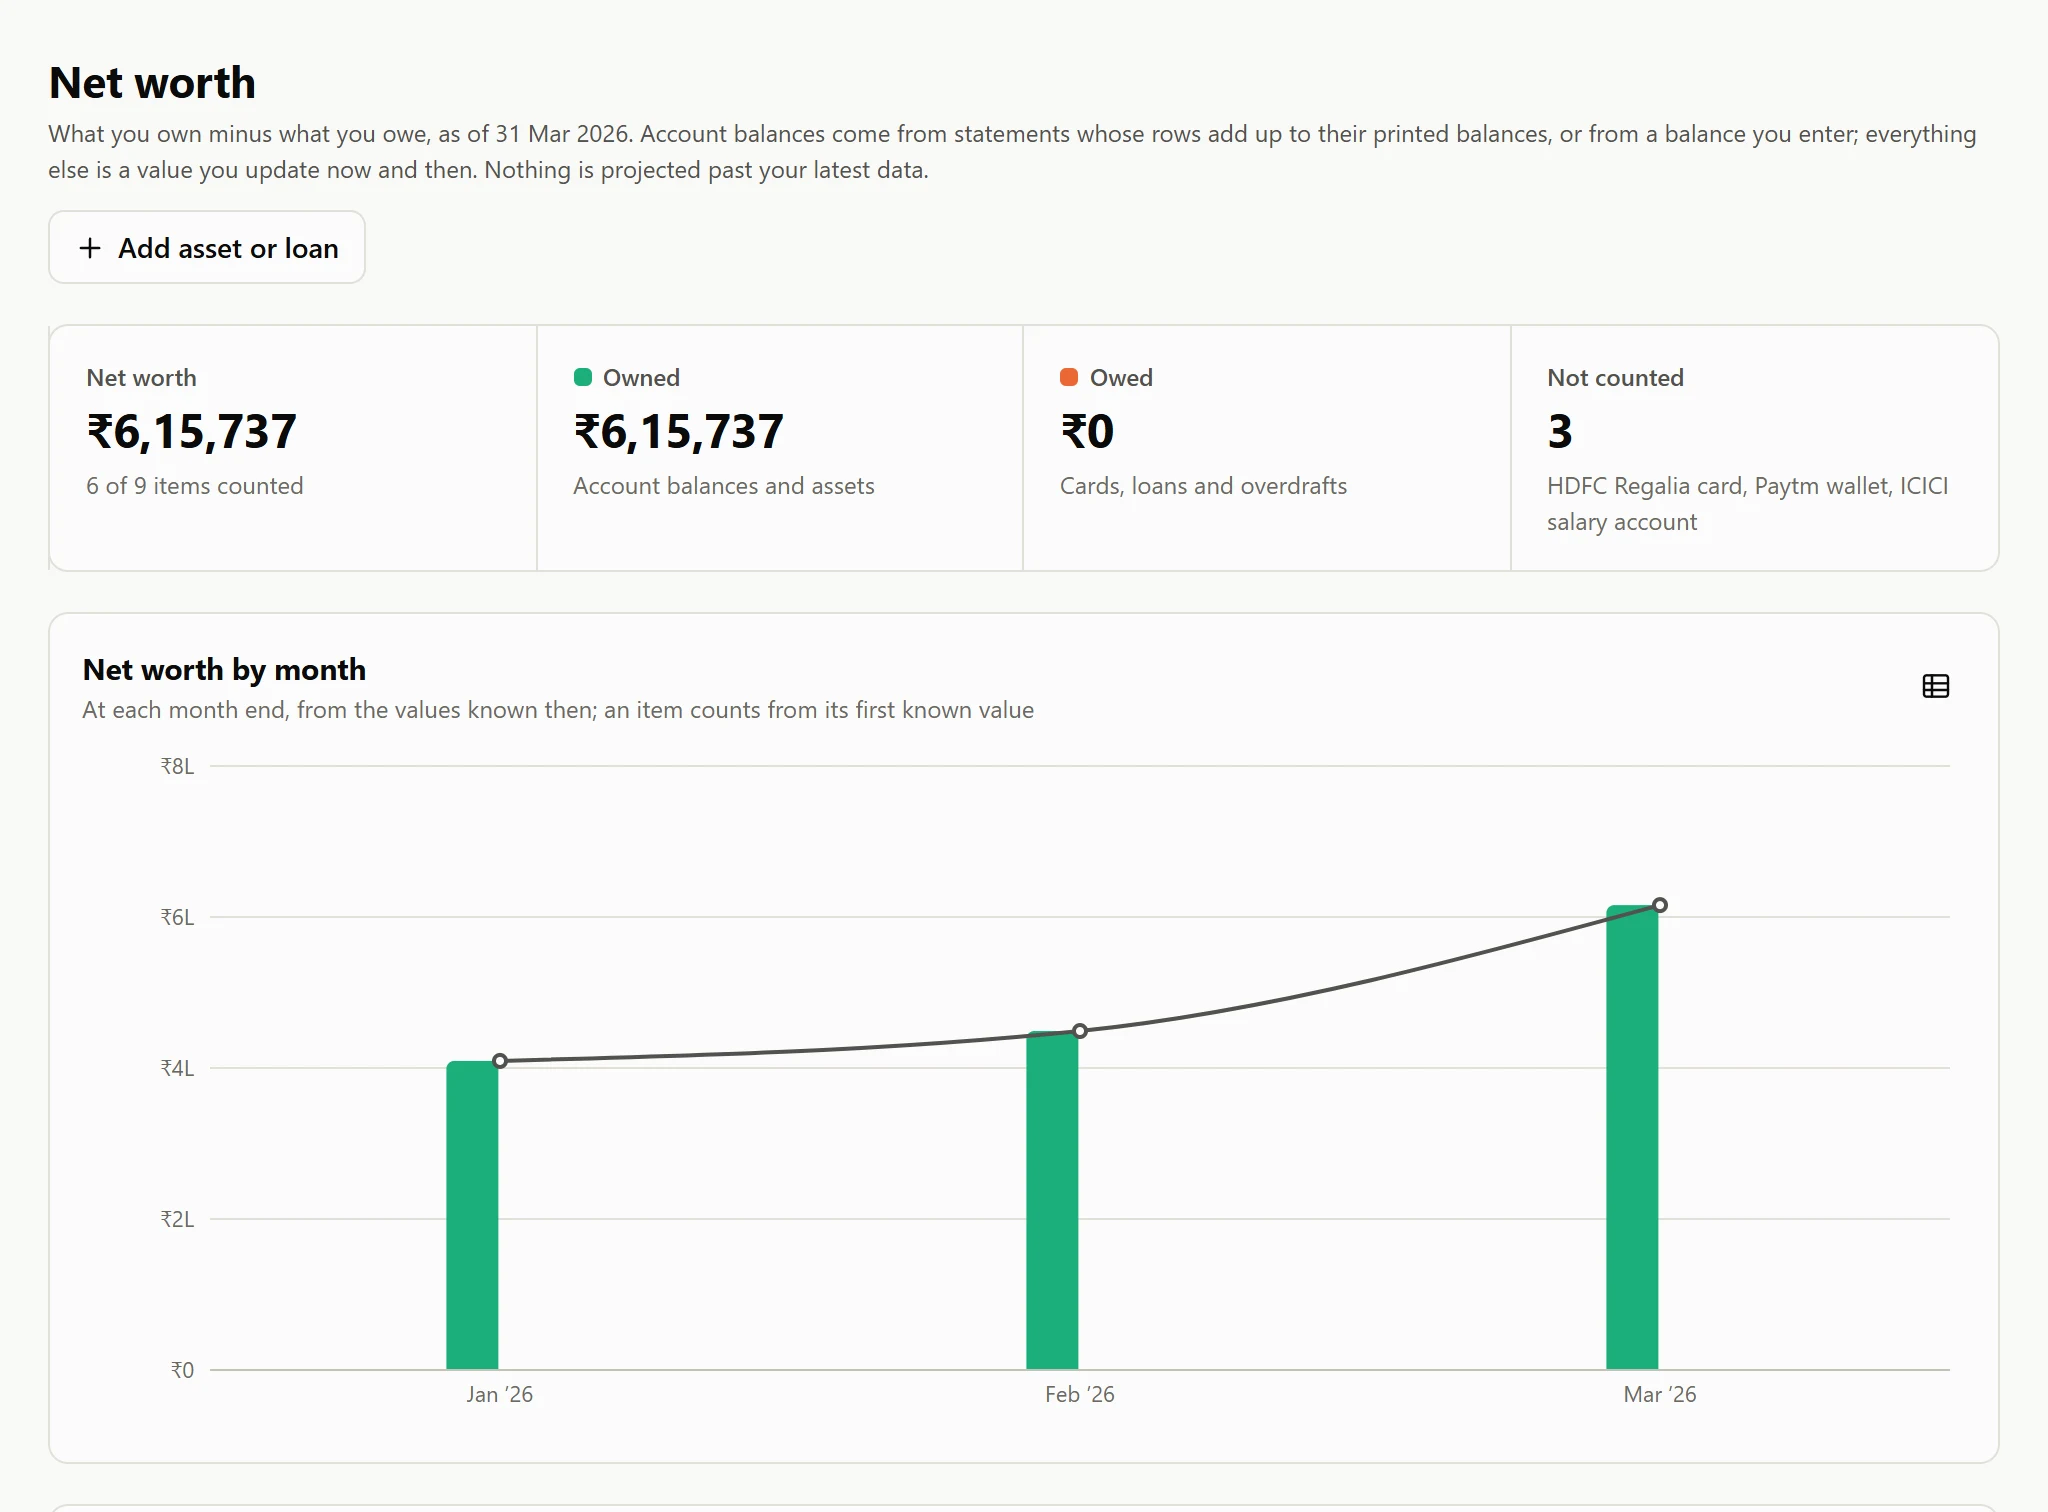2048x1512 pixels.
Task: Click the chart subtitle about month end values
Action: (558, 710)
